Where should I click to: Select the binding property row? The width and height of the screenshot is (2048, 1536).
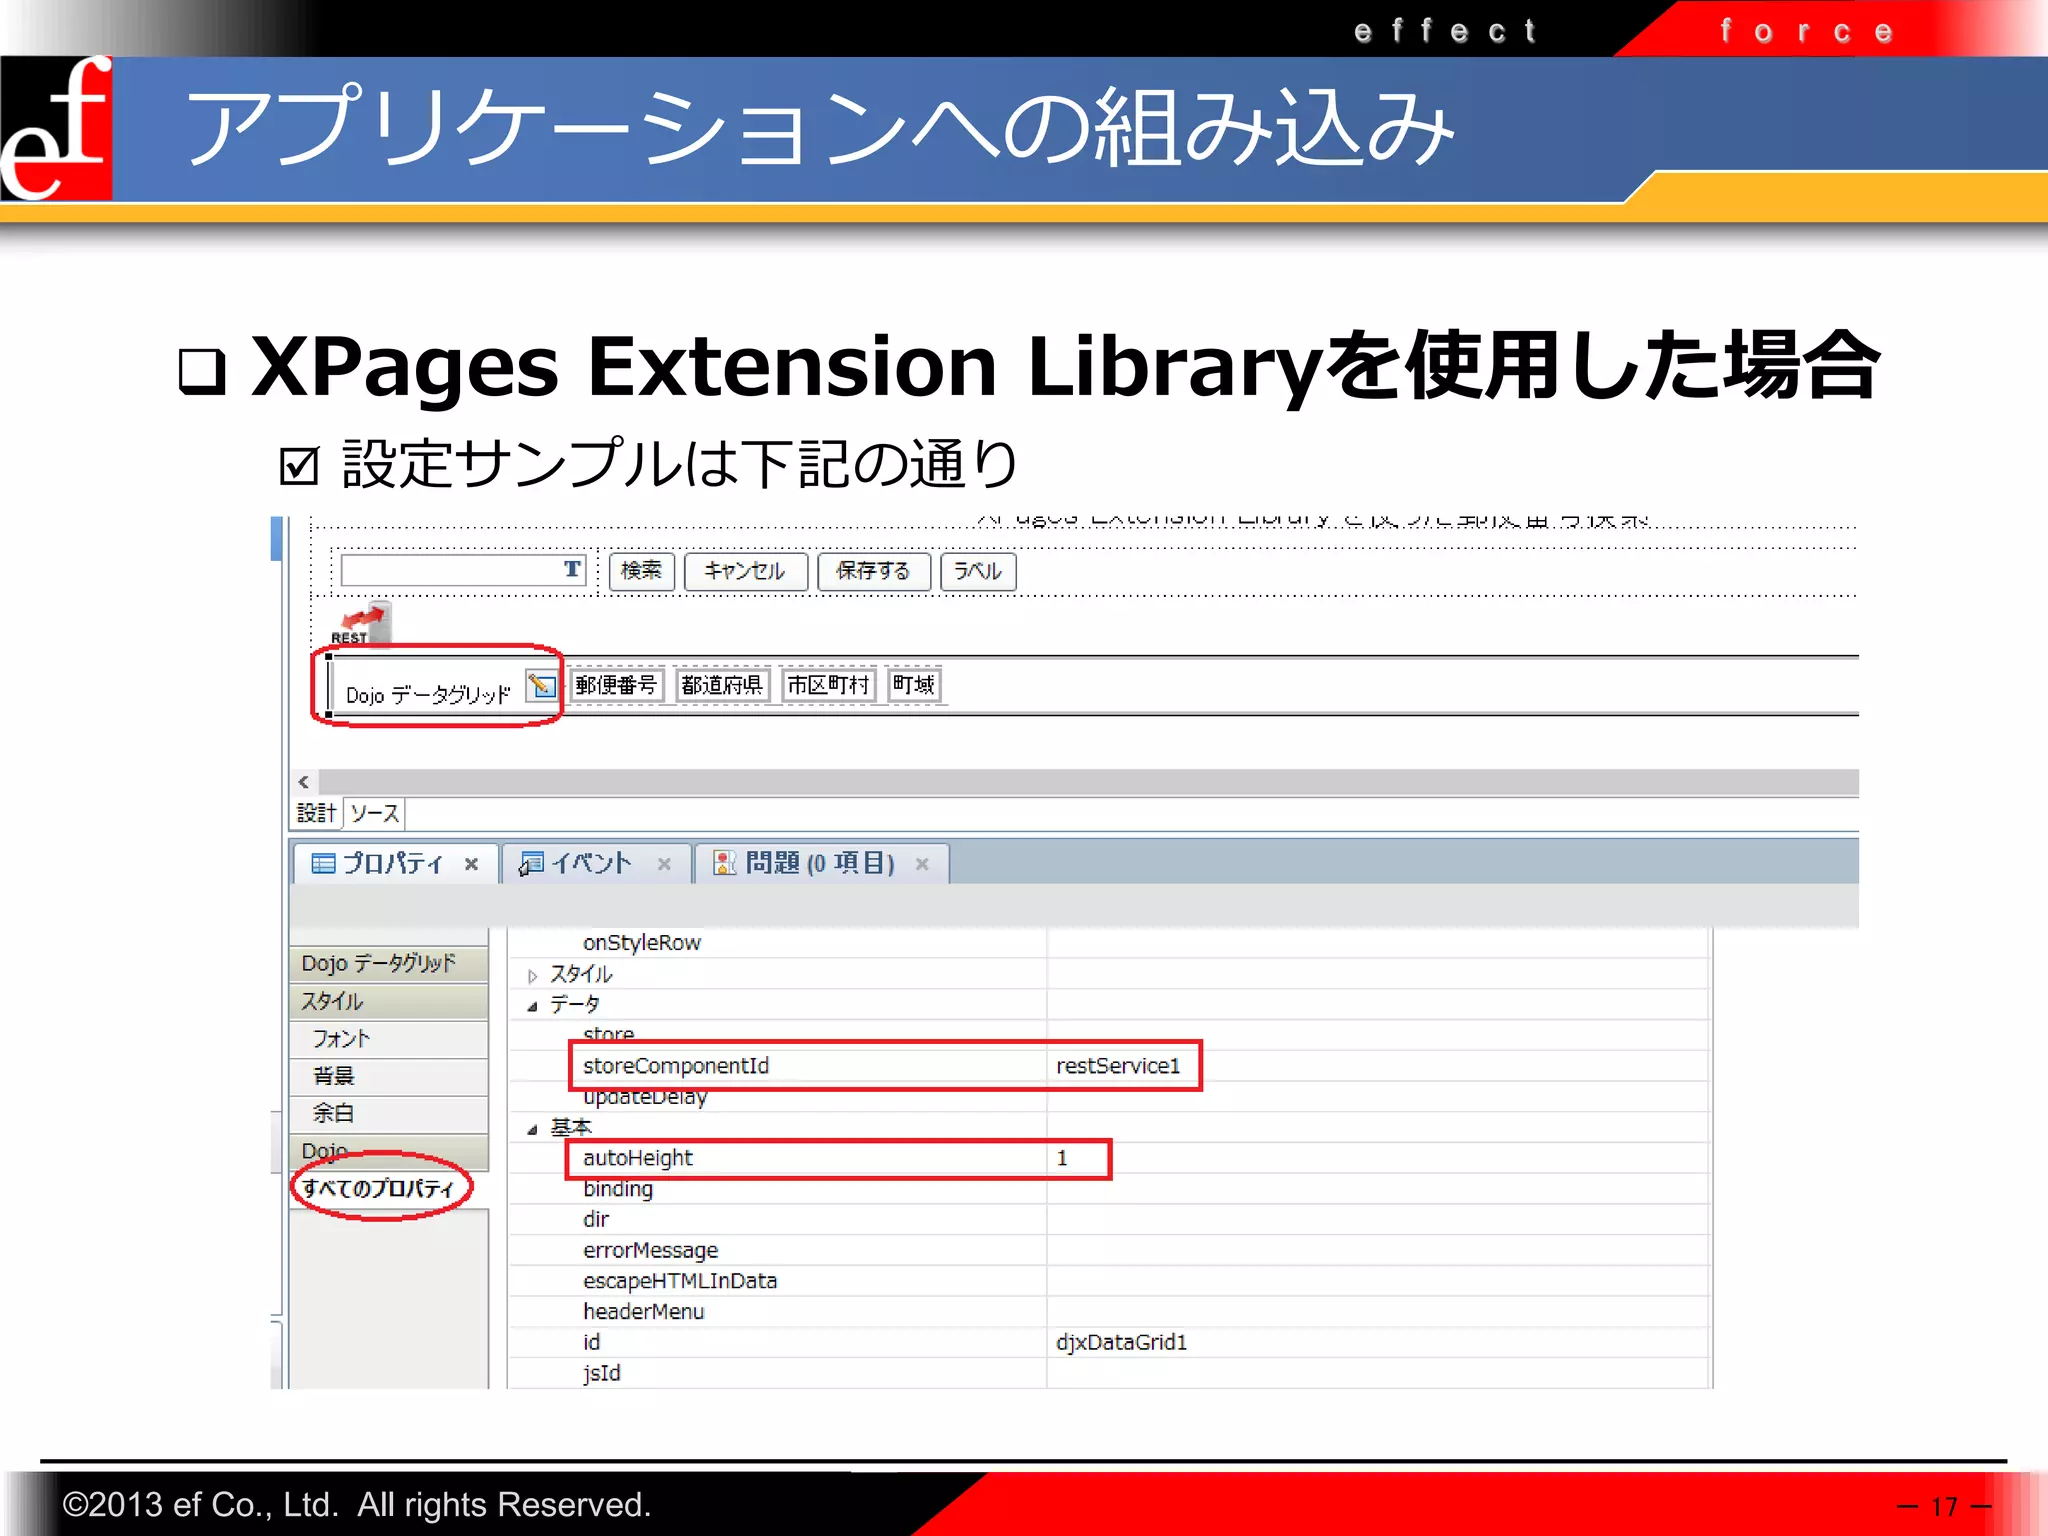(1109, 1189)
